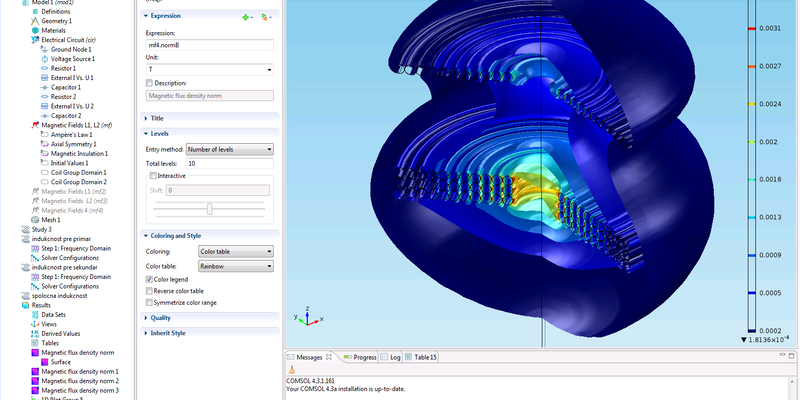The image size is (800, 400).
Task: Click the Derived Values icon
Action: 34,333
